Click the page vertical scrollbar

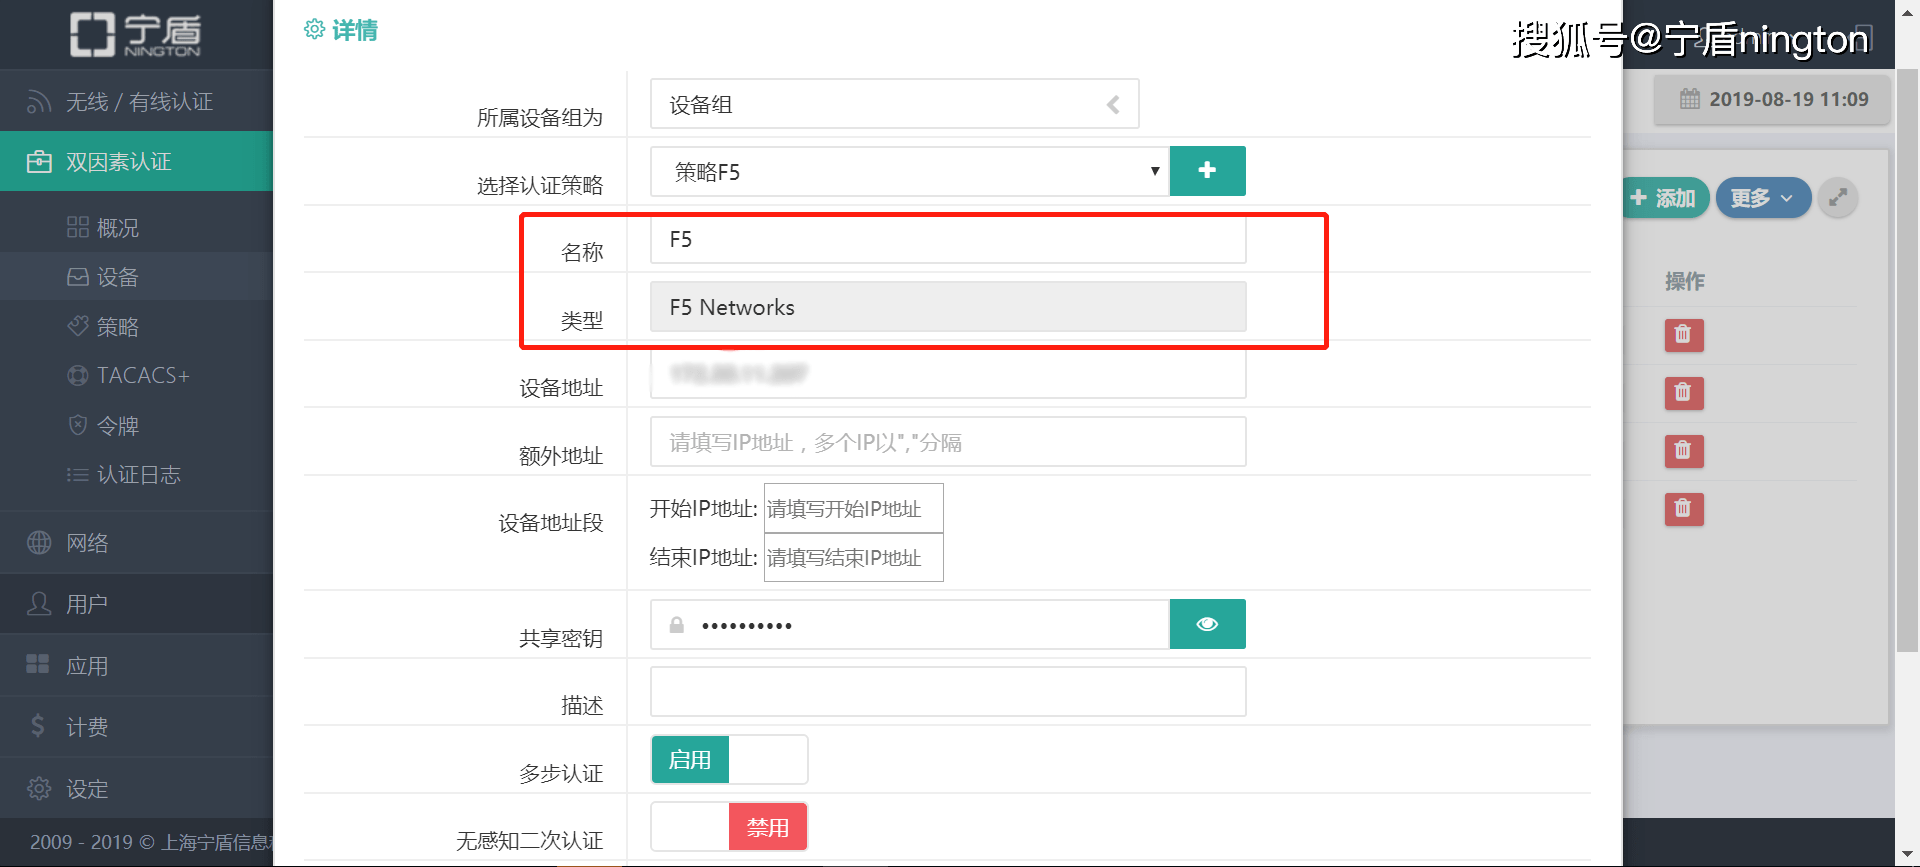[x=1907, y=360]
